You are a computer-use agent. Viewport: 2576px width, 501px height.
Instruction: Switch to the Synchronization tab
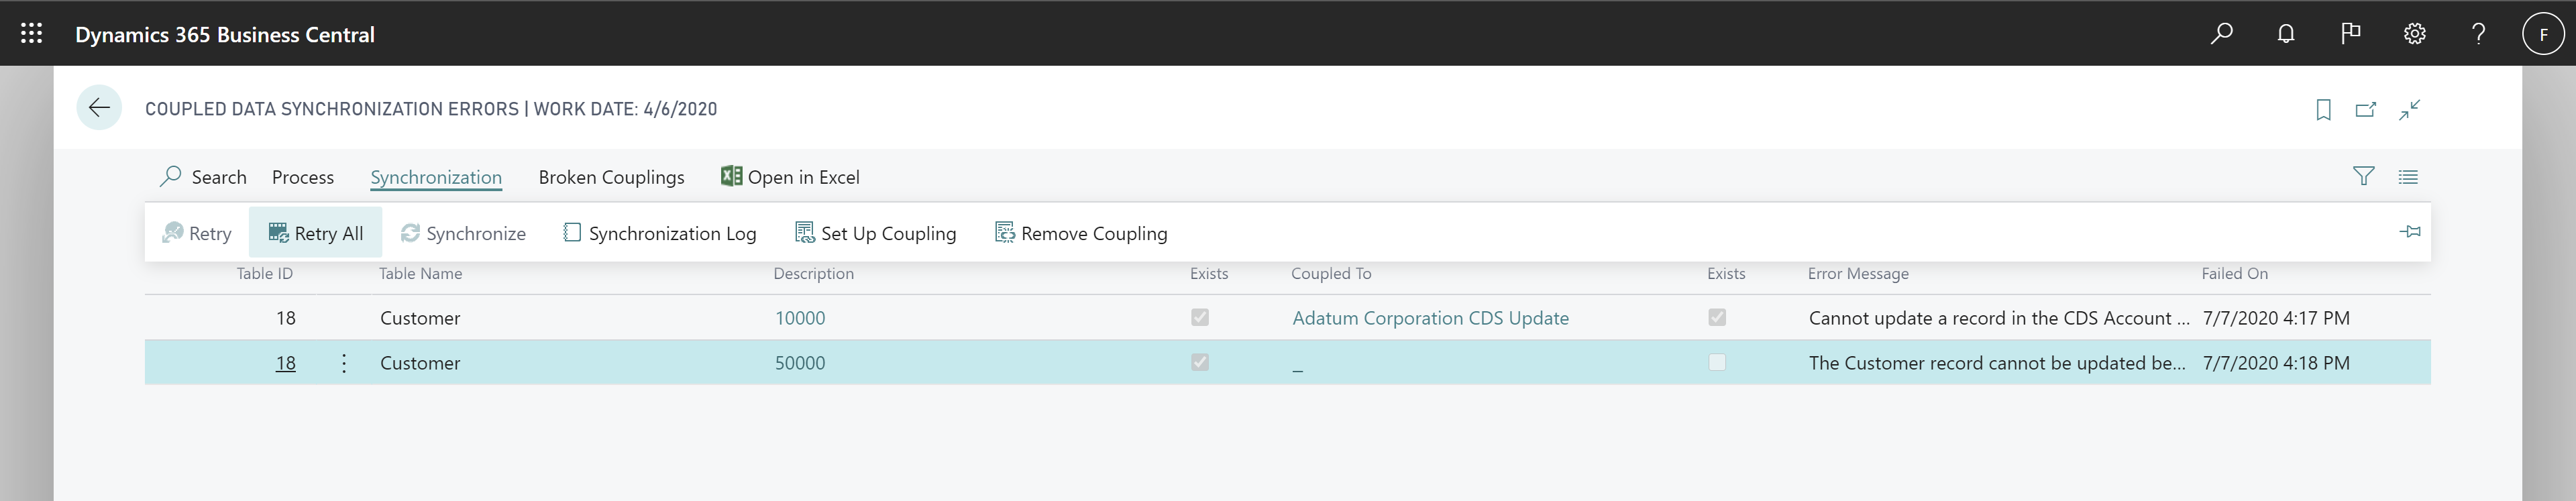pyautogui.click(x=436, y=177)
